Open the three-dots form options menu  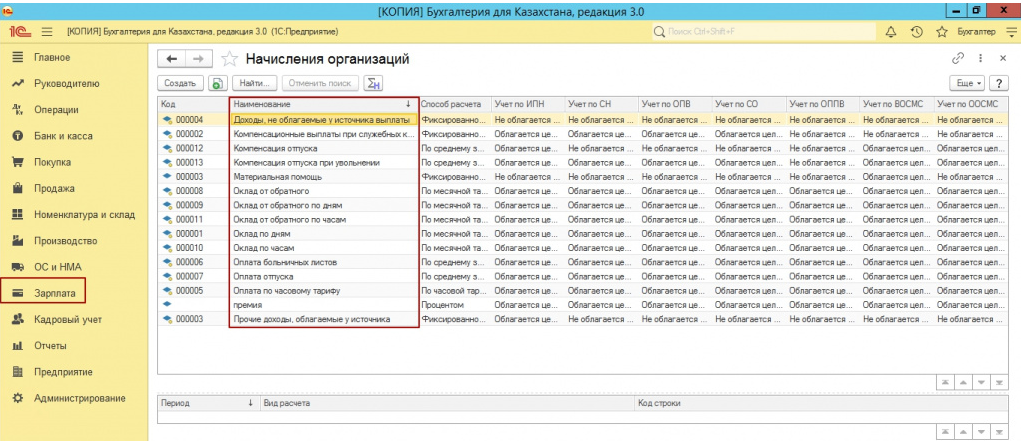pyautogui.click(x=980, y=60)
